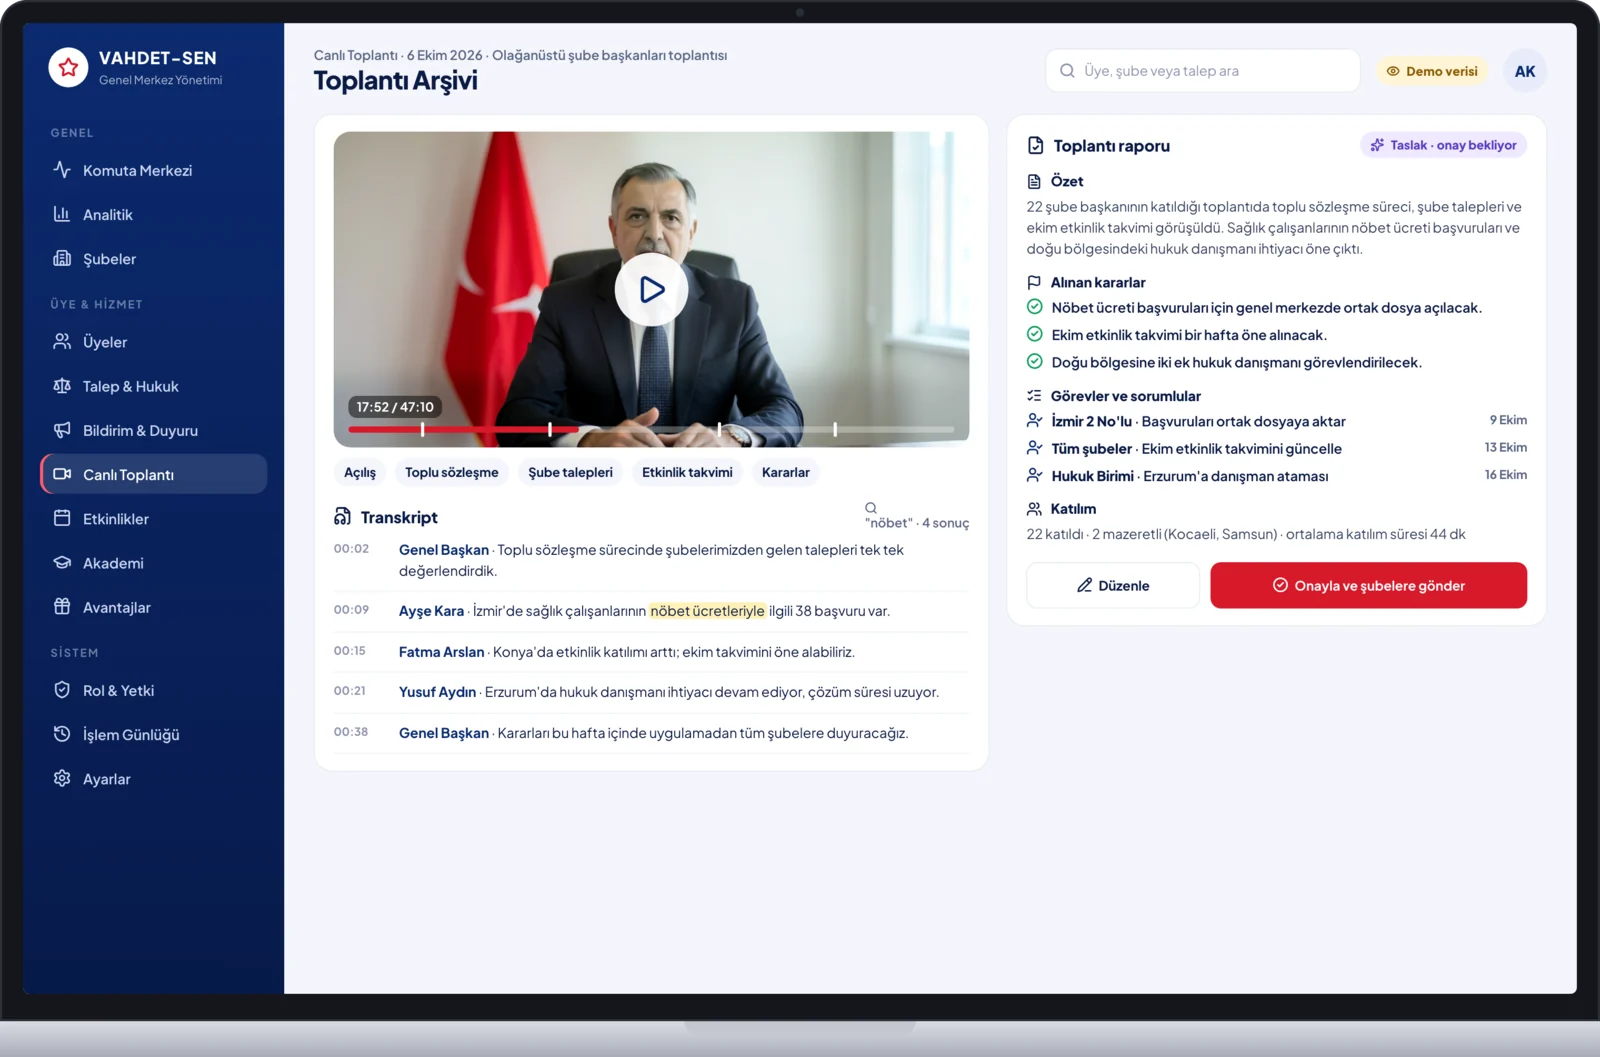Select Bildirim & Duyuru
The height and width of the screenshot is (1057, 1600).
click(x=154, y=430)
